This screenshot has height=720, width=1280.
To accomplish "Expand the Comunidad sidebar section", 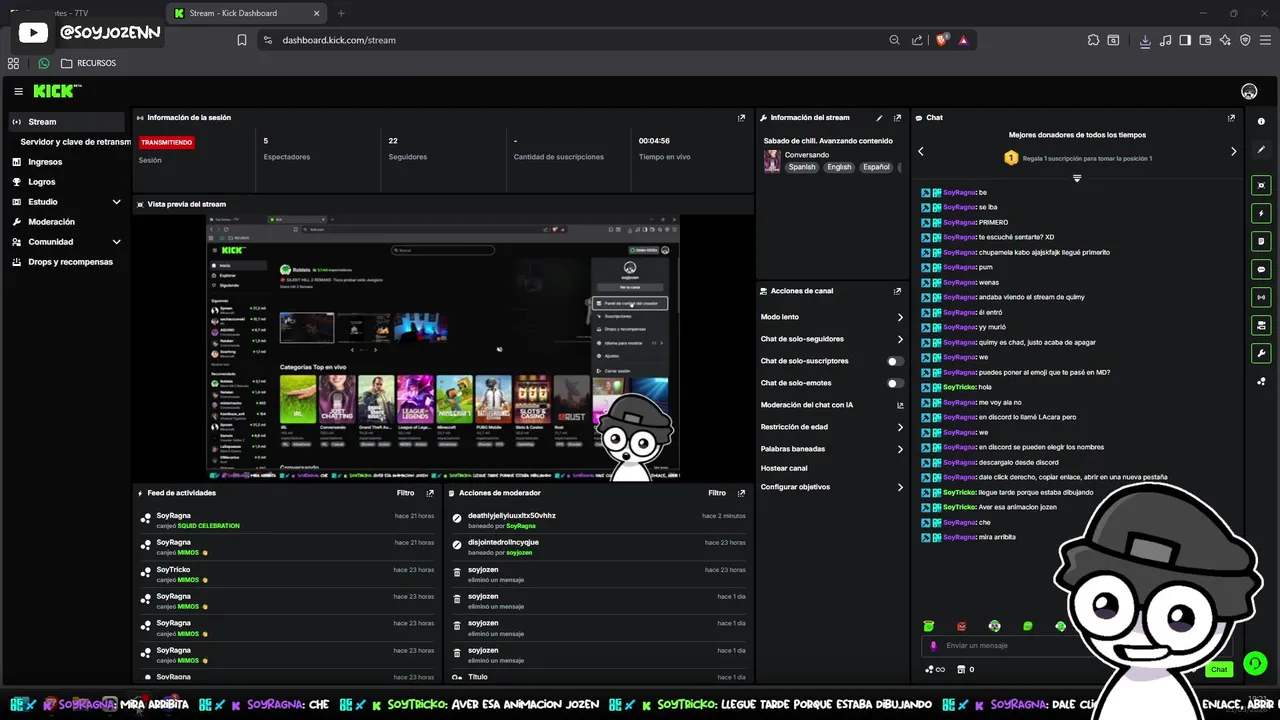I will 116,242.
